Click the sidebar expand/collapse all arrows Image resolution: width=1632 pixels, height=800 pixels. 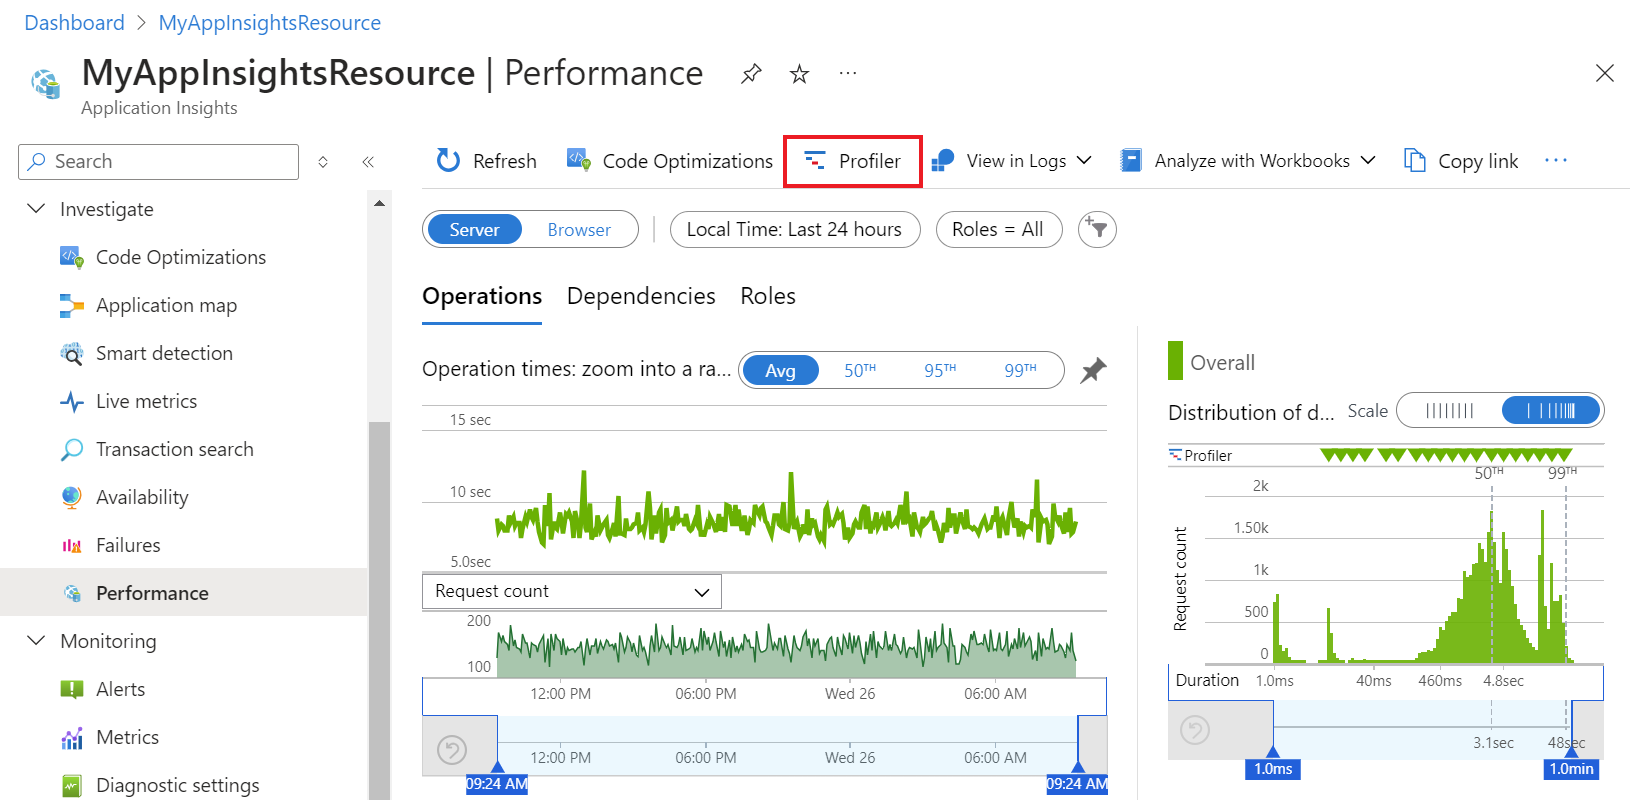pos(323,162)
